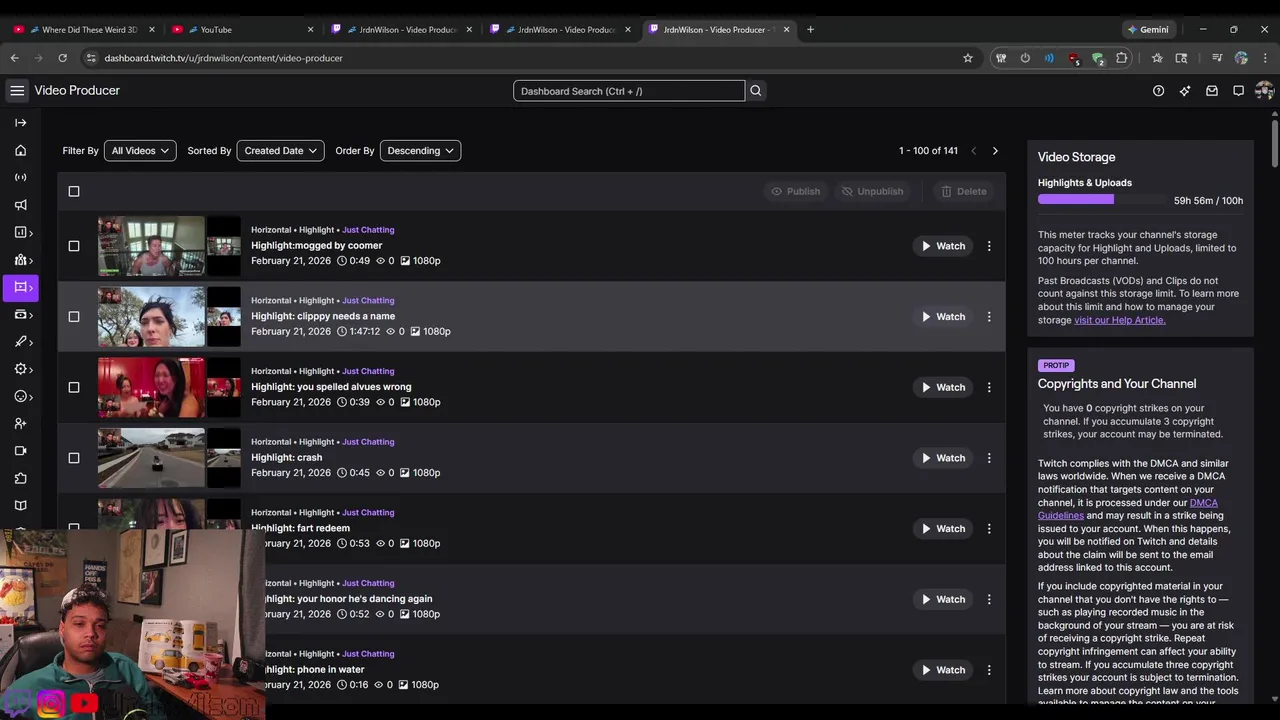The image size is (1280, 720).
Task: Open Chrome three-dot menu
Action: [x=1266, y=58]
